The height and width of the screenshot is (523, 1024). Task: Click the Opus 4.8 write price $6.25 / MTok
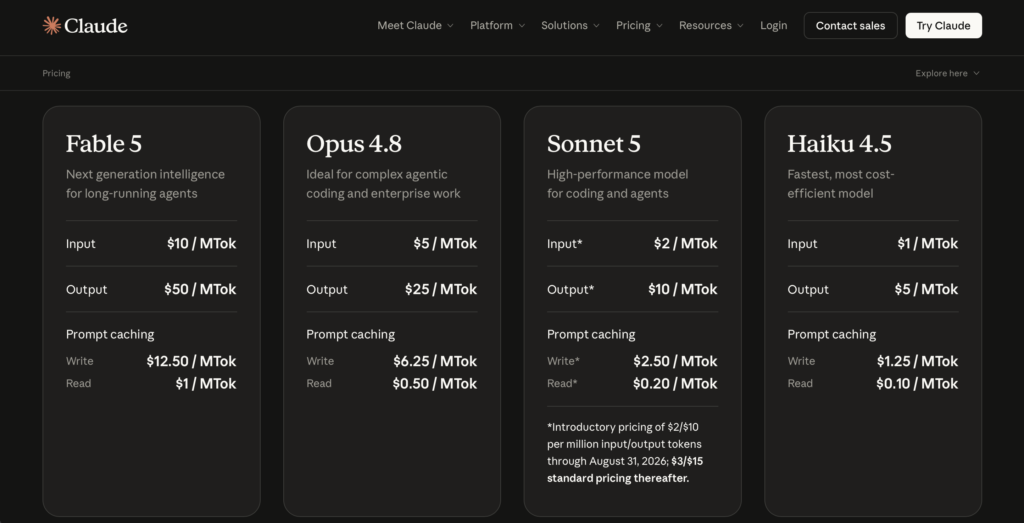(x=435, y=361)
